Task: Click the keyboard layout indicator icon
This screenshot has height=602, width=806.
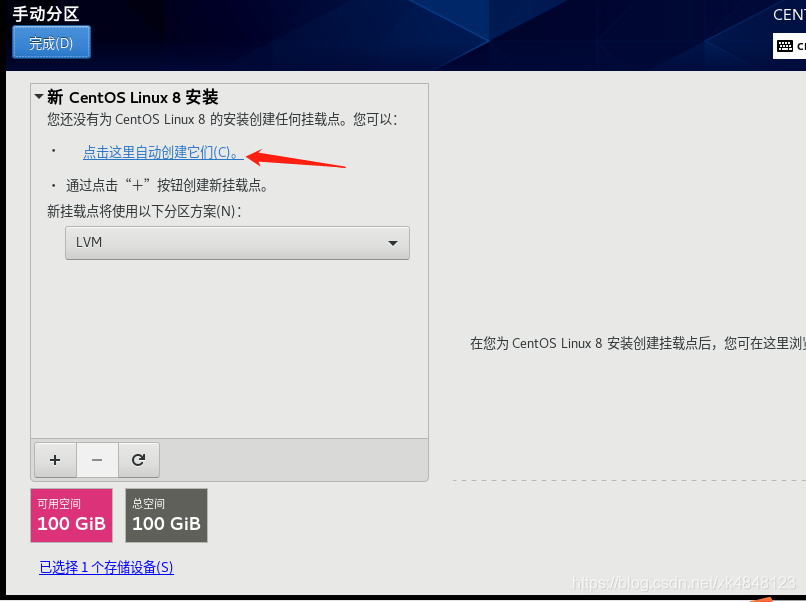Action: pyautogui.click(x=785, y=46)
